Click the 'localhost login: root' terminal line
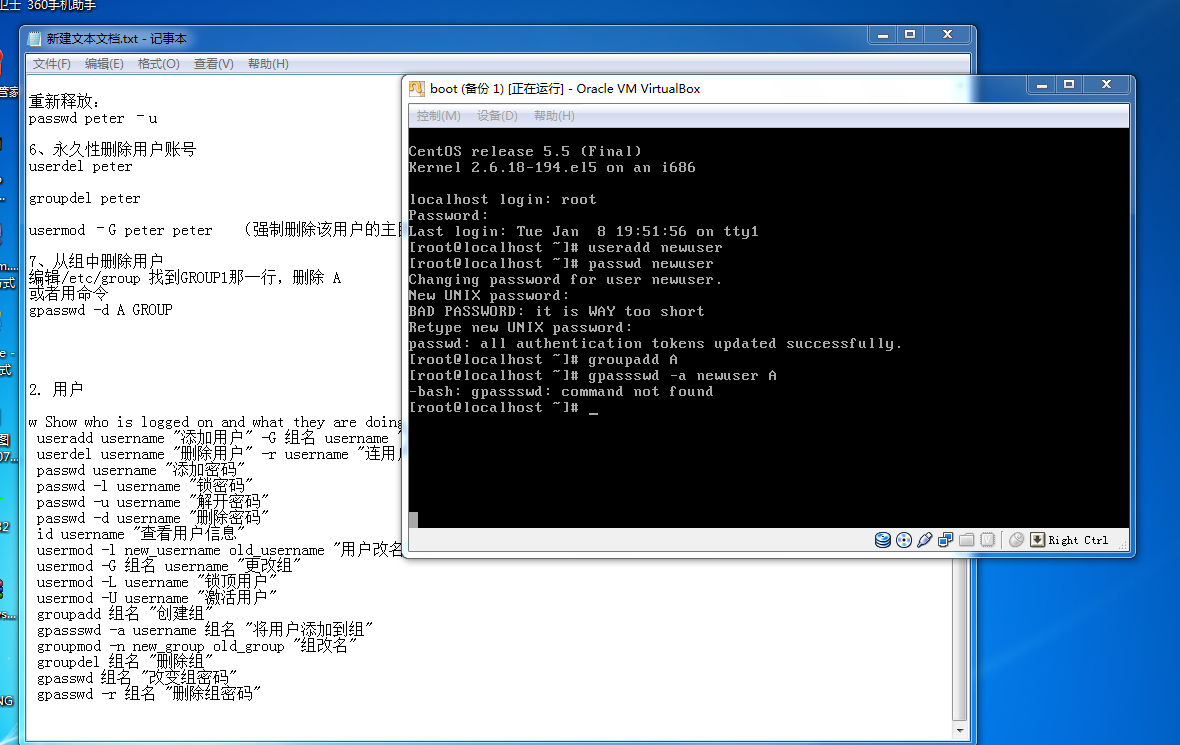The width and height of the screenshot is (1180, 745). coord(503,199)
